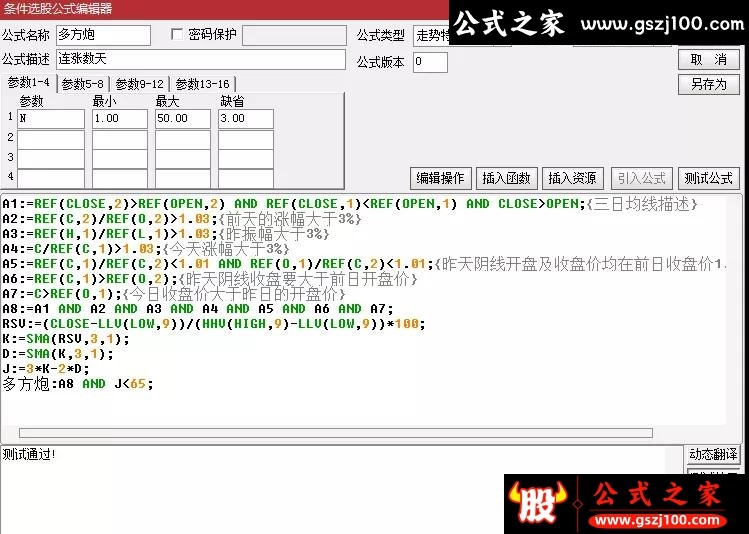Click the 公式名称 field containing 多方炮
The height and width of the screenshot is (534, 749).
pyautogui.click(x=103, y=35)
